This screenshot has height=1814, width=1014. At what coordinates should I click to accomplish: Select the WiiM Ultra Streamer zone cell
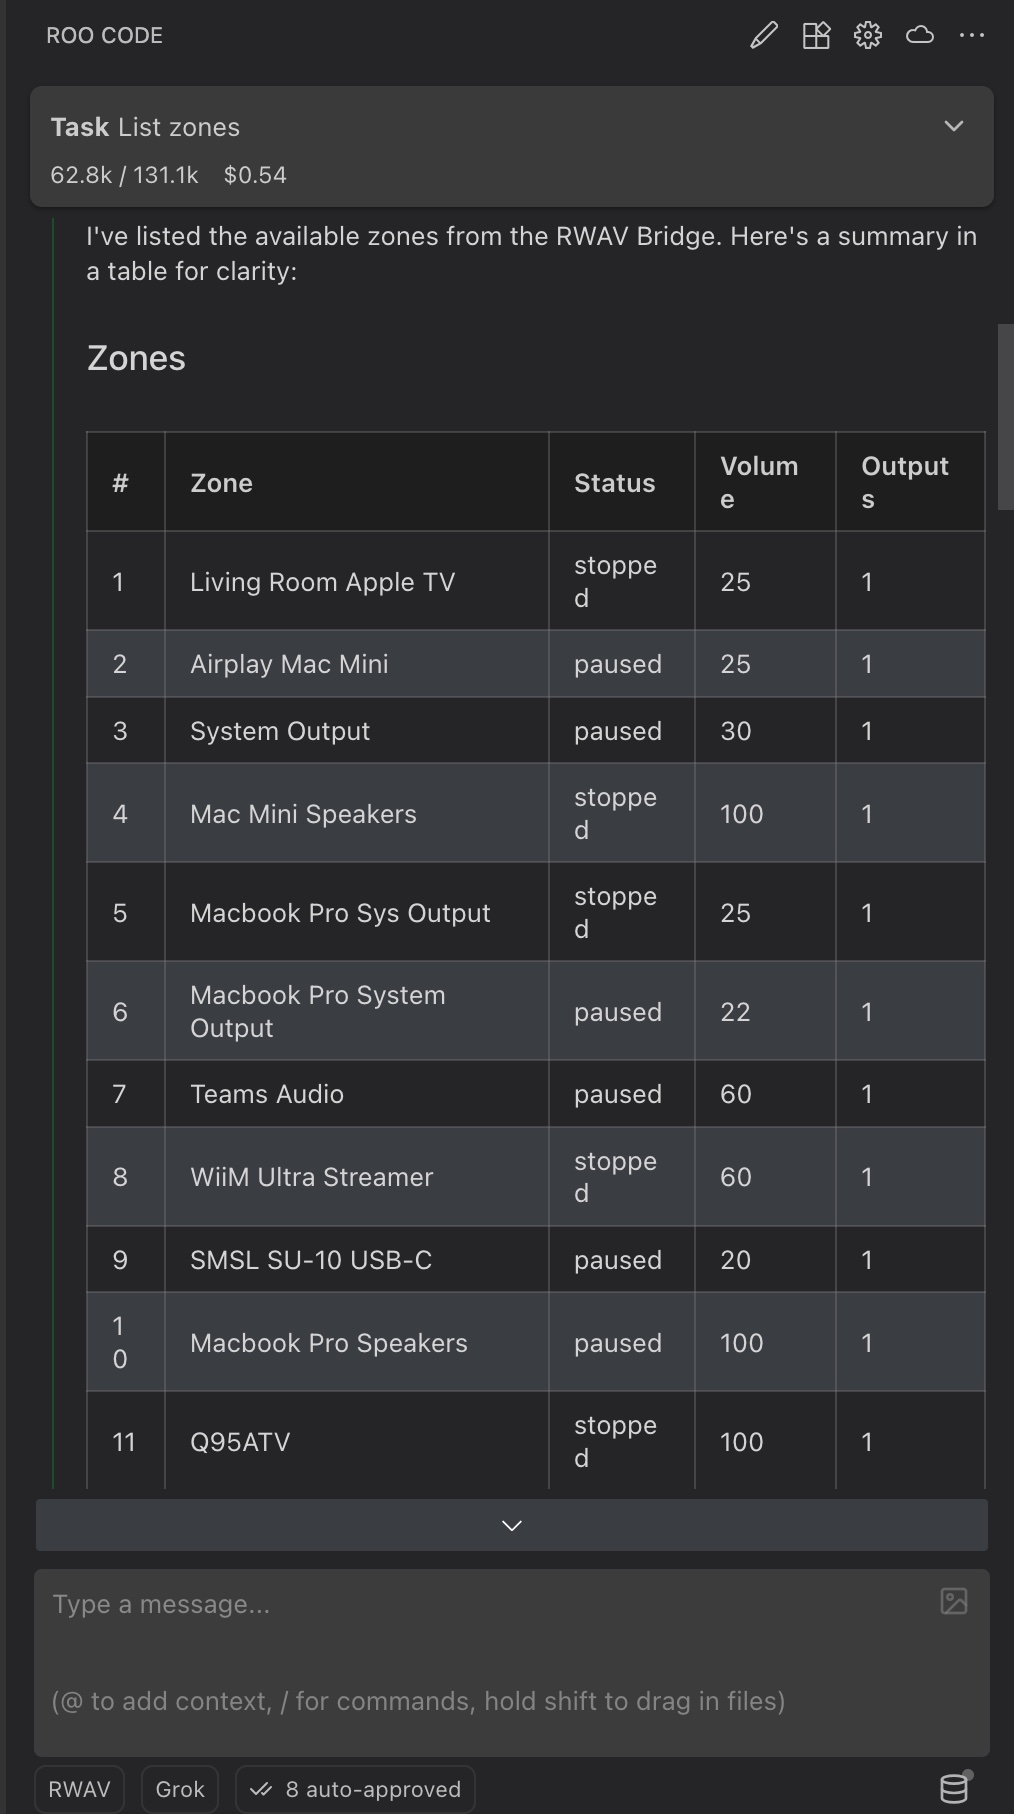(x=311, y=1177)
